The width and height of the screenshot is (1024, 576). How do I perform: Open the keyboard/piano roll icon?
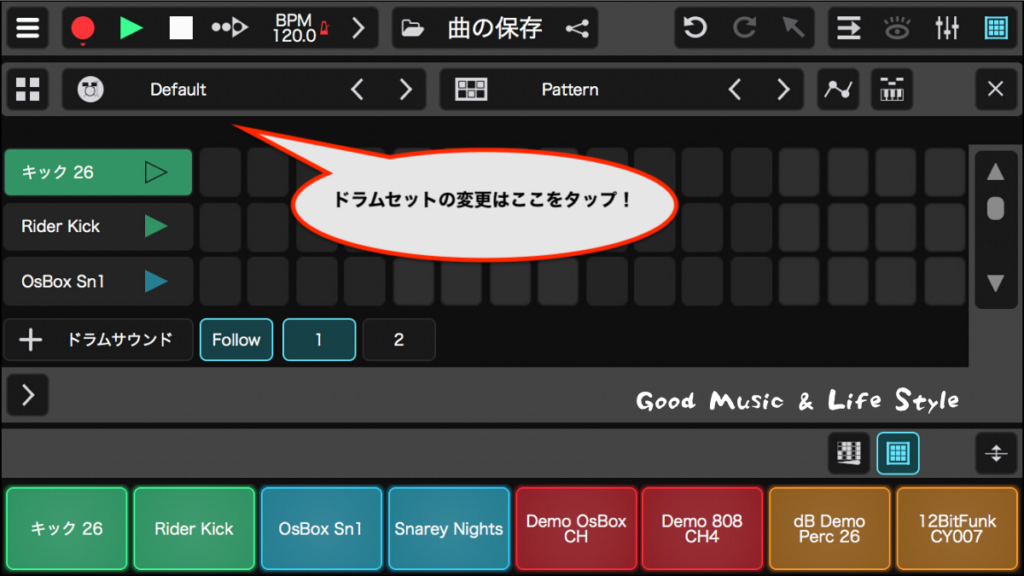click(x=891, y=89)
